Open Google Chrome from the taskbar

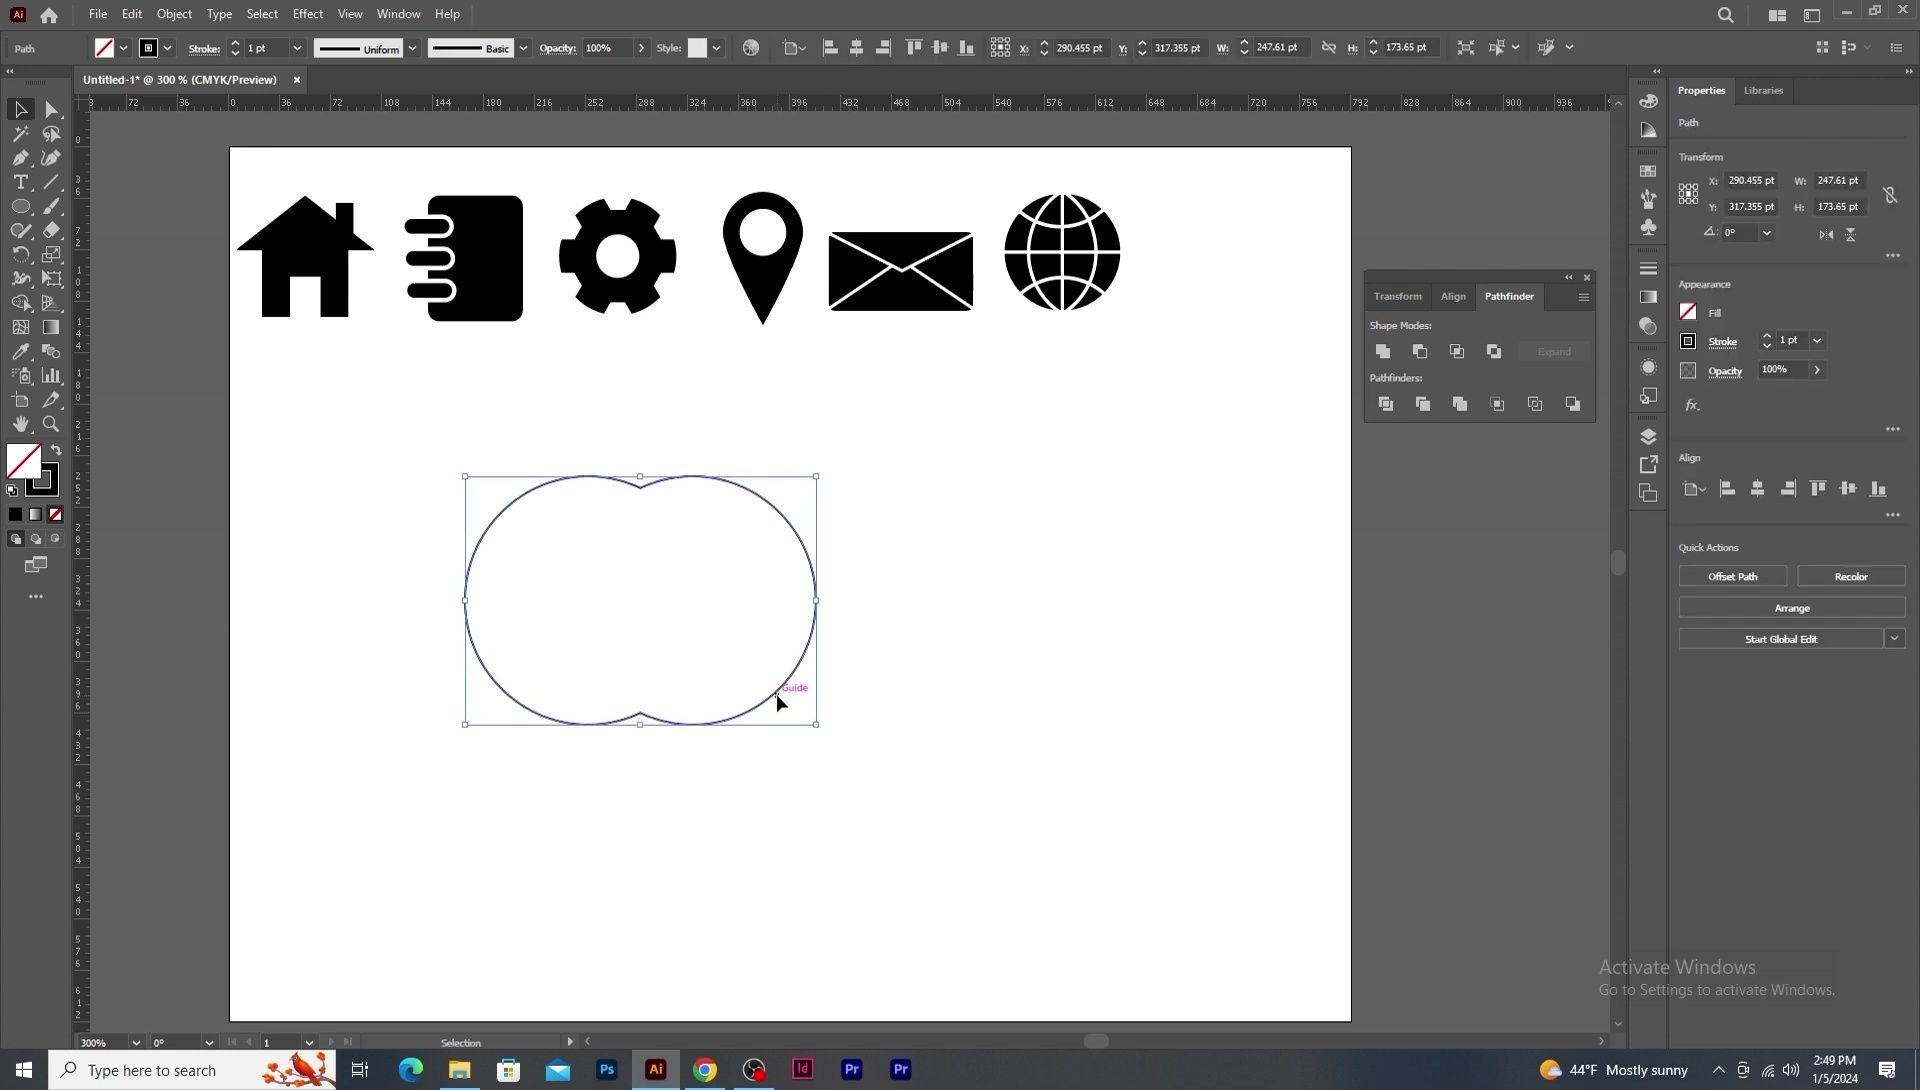coord(705,1070)
